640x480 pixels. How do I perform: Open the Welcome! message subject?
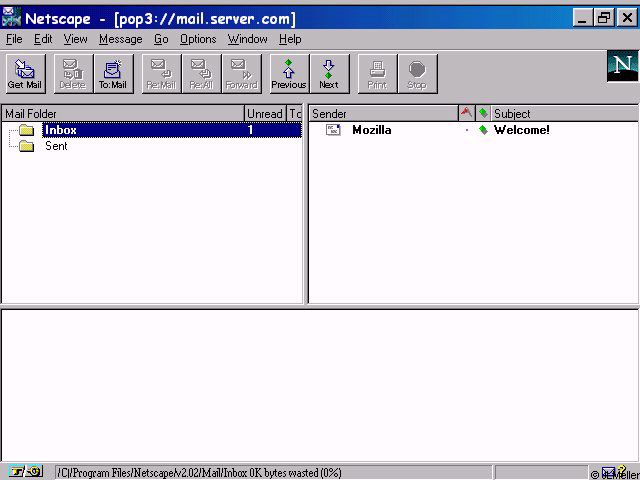[x=522, y=130]
